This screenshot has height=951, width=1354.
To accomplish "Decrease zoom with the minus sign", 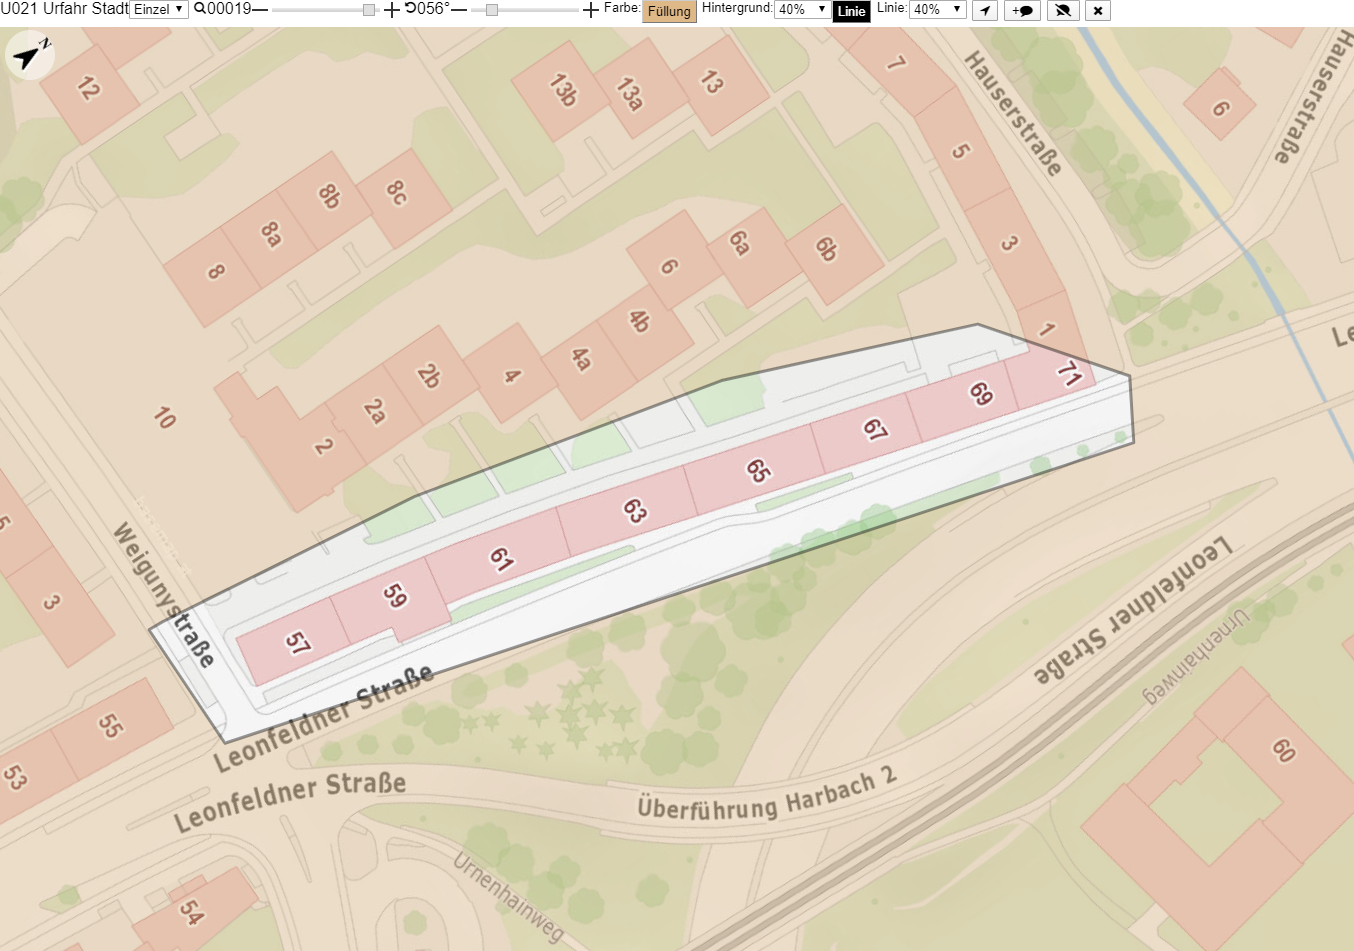I will (x=260, y=10).
